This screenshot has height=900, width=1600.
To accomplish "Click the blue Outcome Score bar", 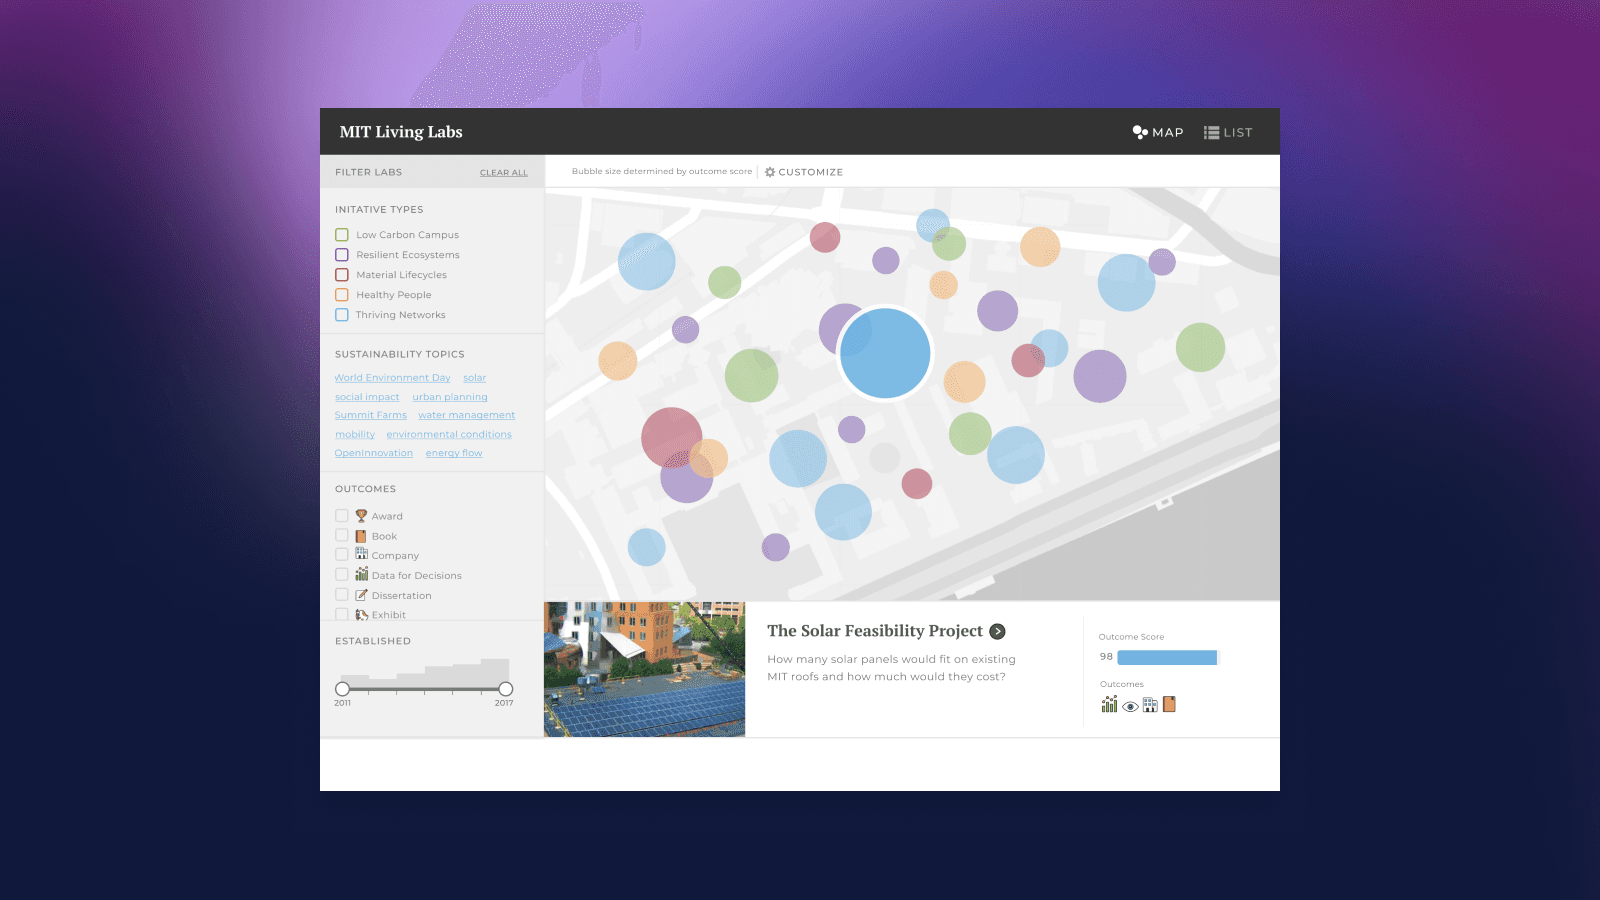I will [1167, 657].
